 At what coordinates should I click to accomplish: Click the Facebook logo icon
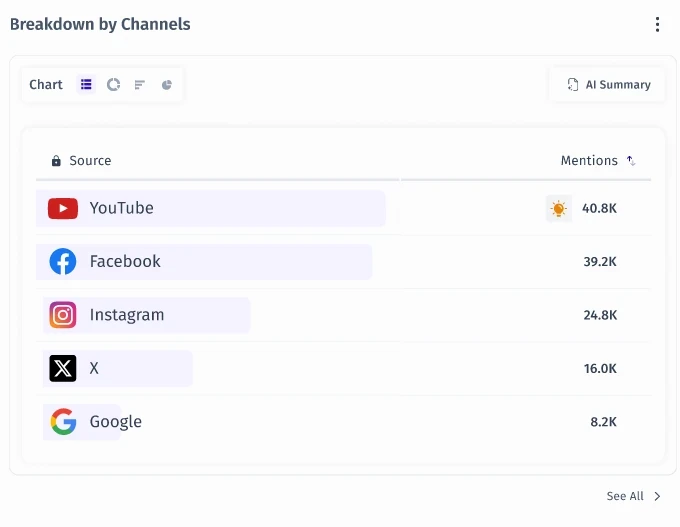63,262
